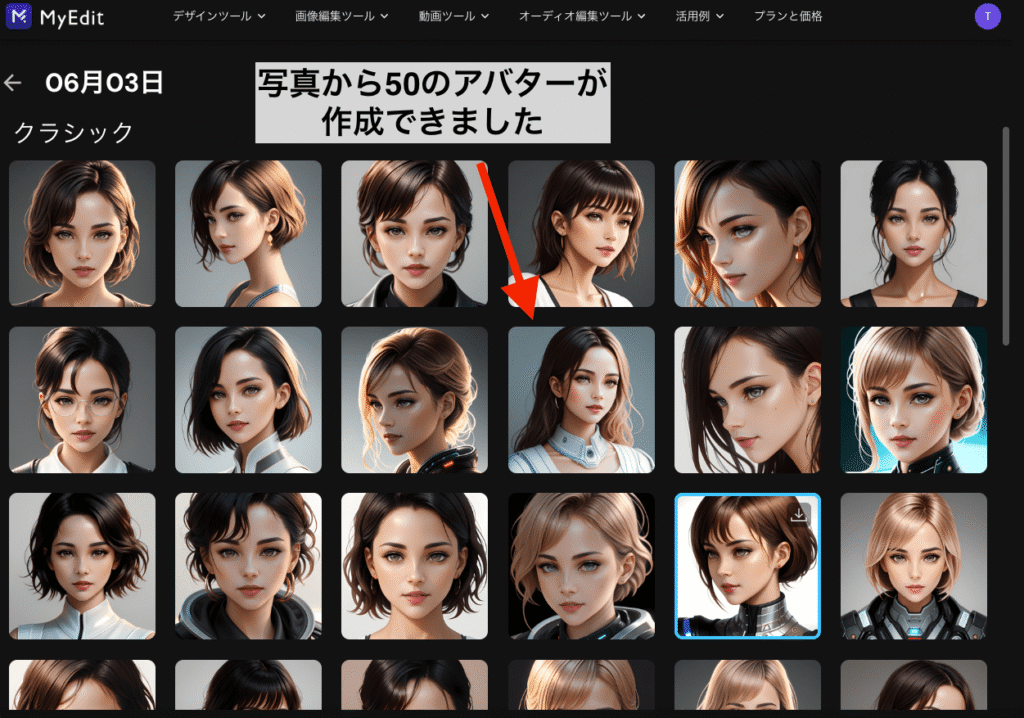Image resolution: width=1024 pixels, height=718 pixels.
Task: Select avatar with teal glowing background
Action: point(914,400)
